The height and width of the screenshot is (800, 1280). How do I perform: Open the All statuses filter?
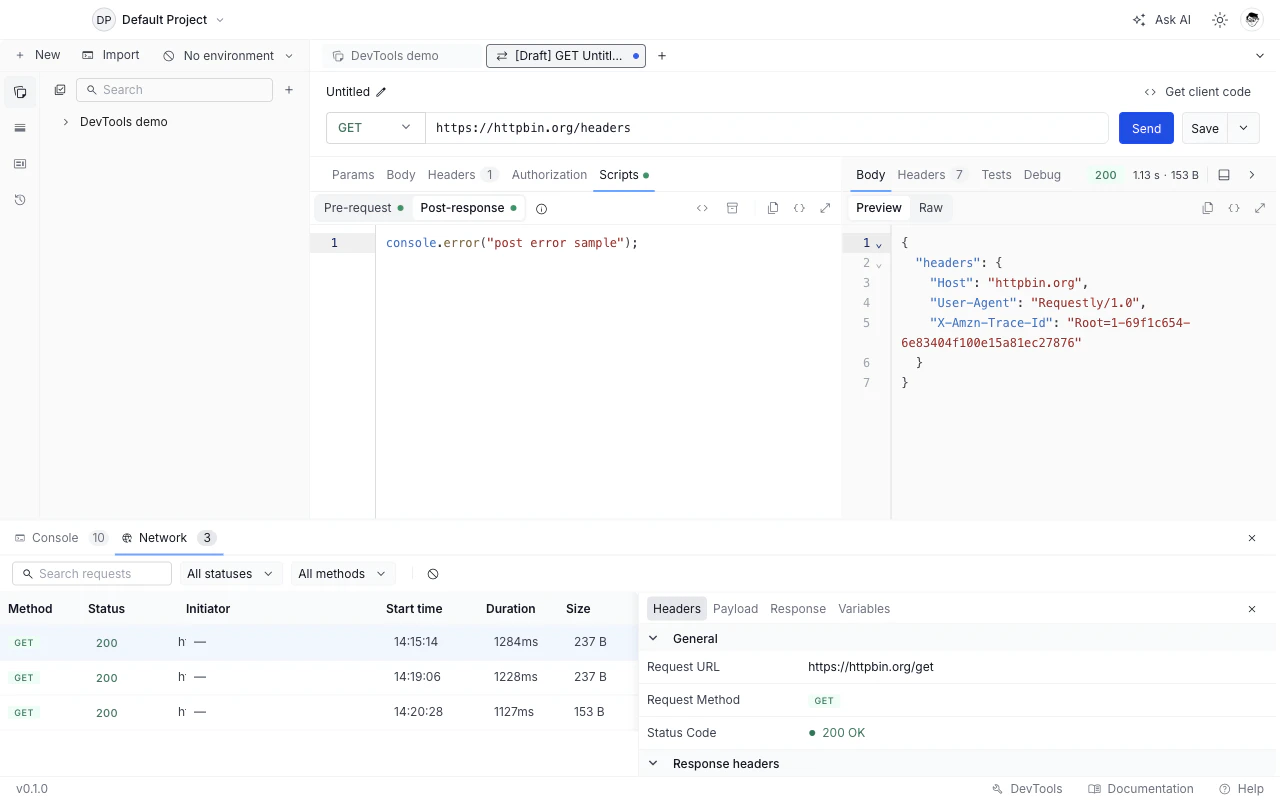tap(229, 574)
